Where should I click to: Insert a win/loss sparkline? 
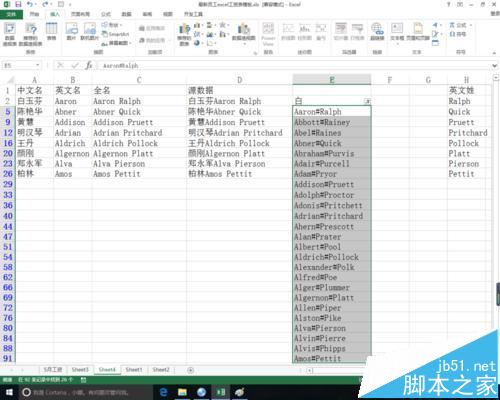point(321,32)
